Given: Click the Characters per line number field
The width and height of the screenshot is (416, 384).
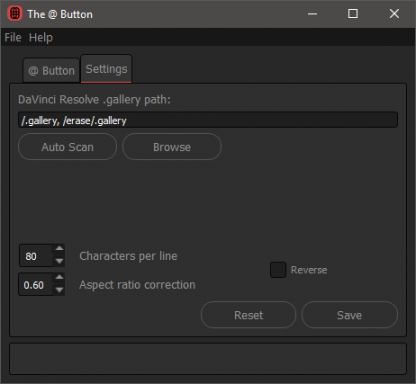Looking at the screenshot, I should 36,256.
